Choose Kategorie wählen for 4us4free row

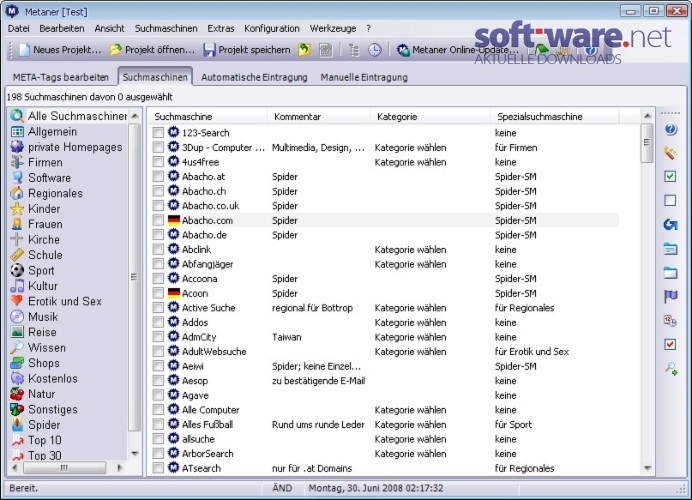410,162
